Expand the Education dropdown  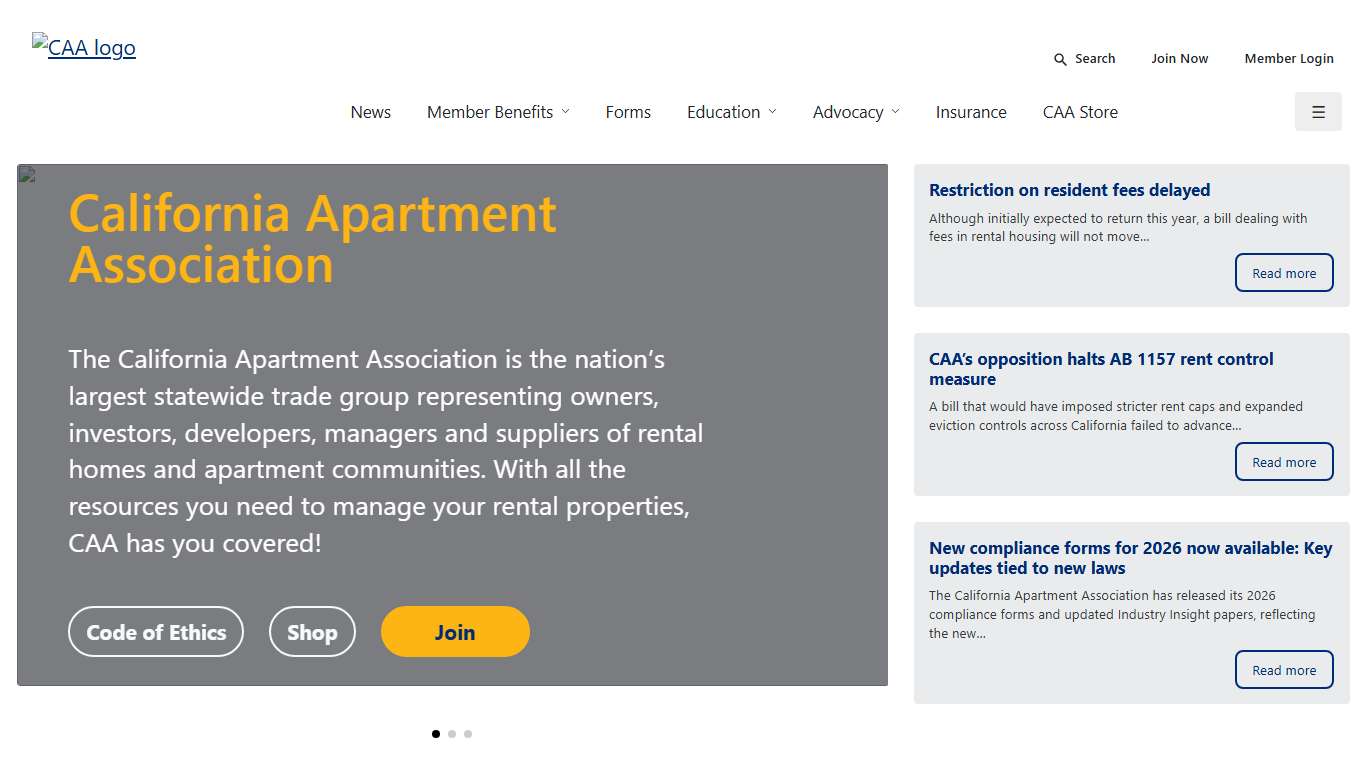731,112
